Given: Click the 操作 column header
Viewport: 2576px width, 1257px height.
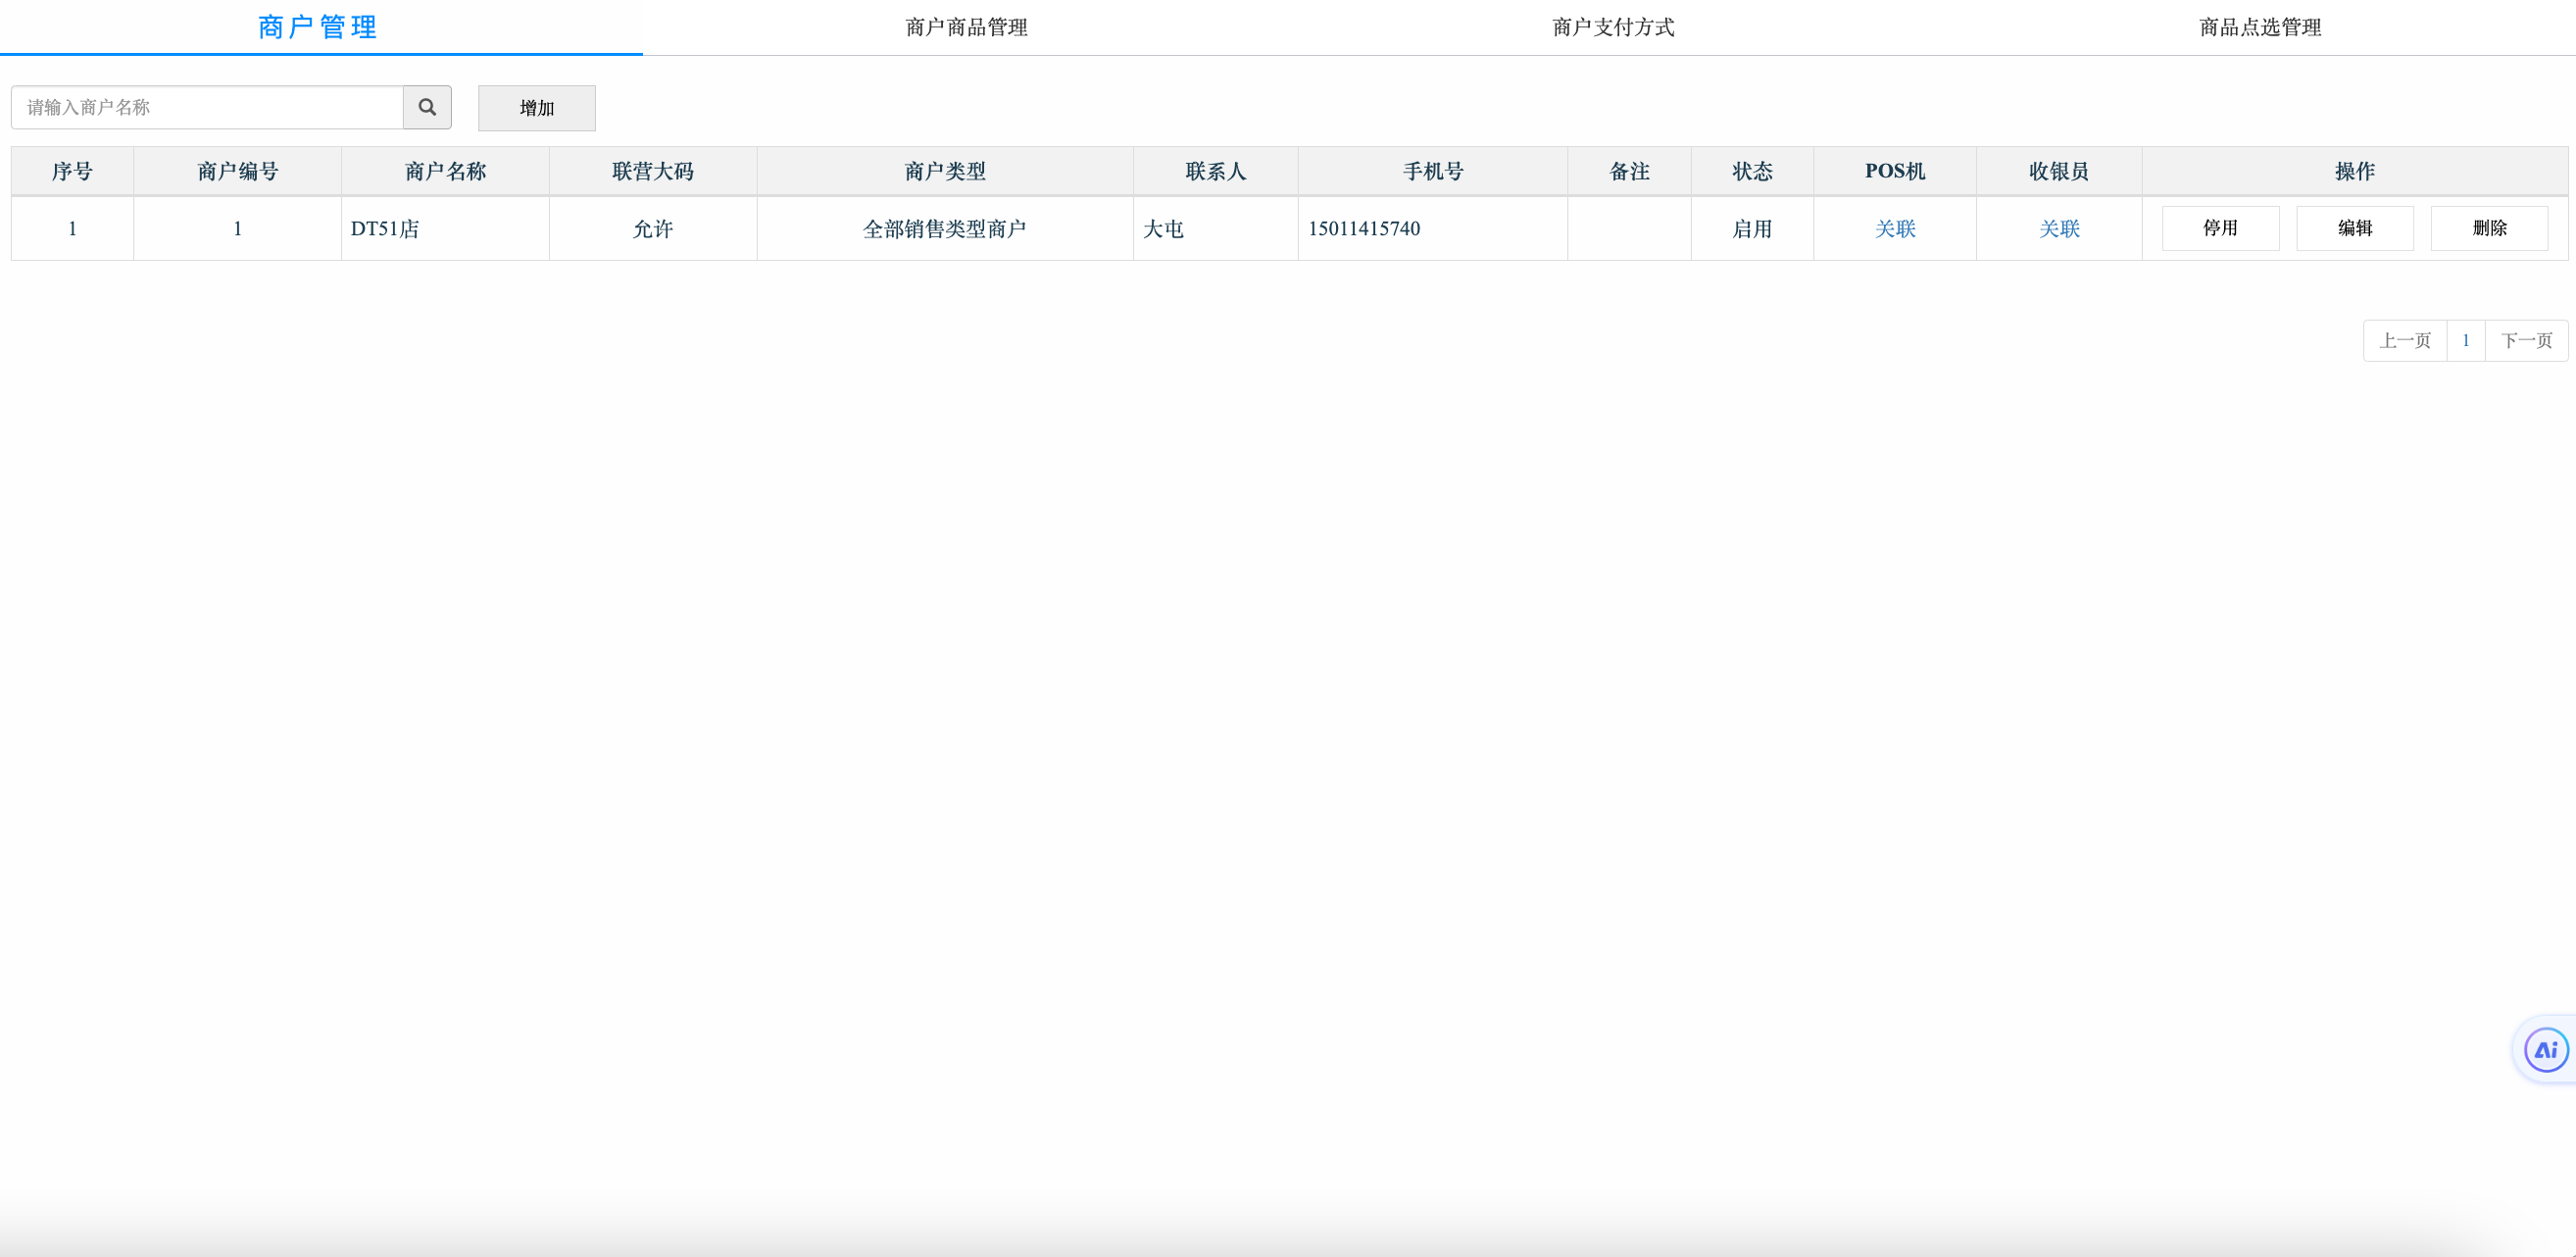Looking at the screenshot, I should coord(2355,171).
